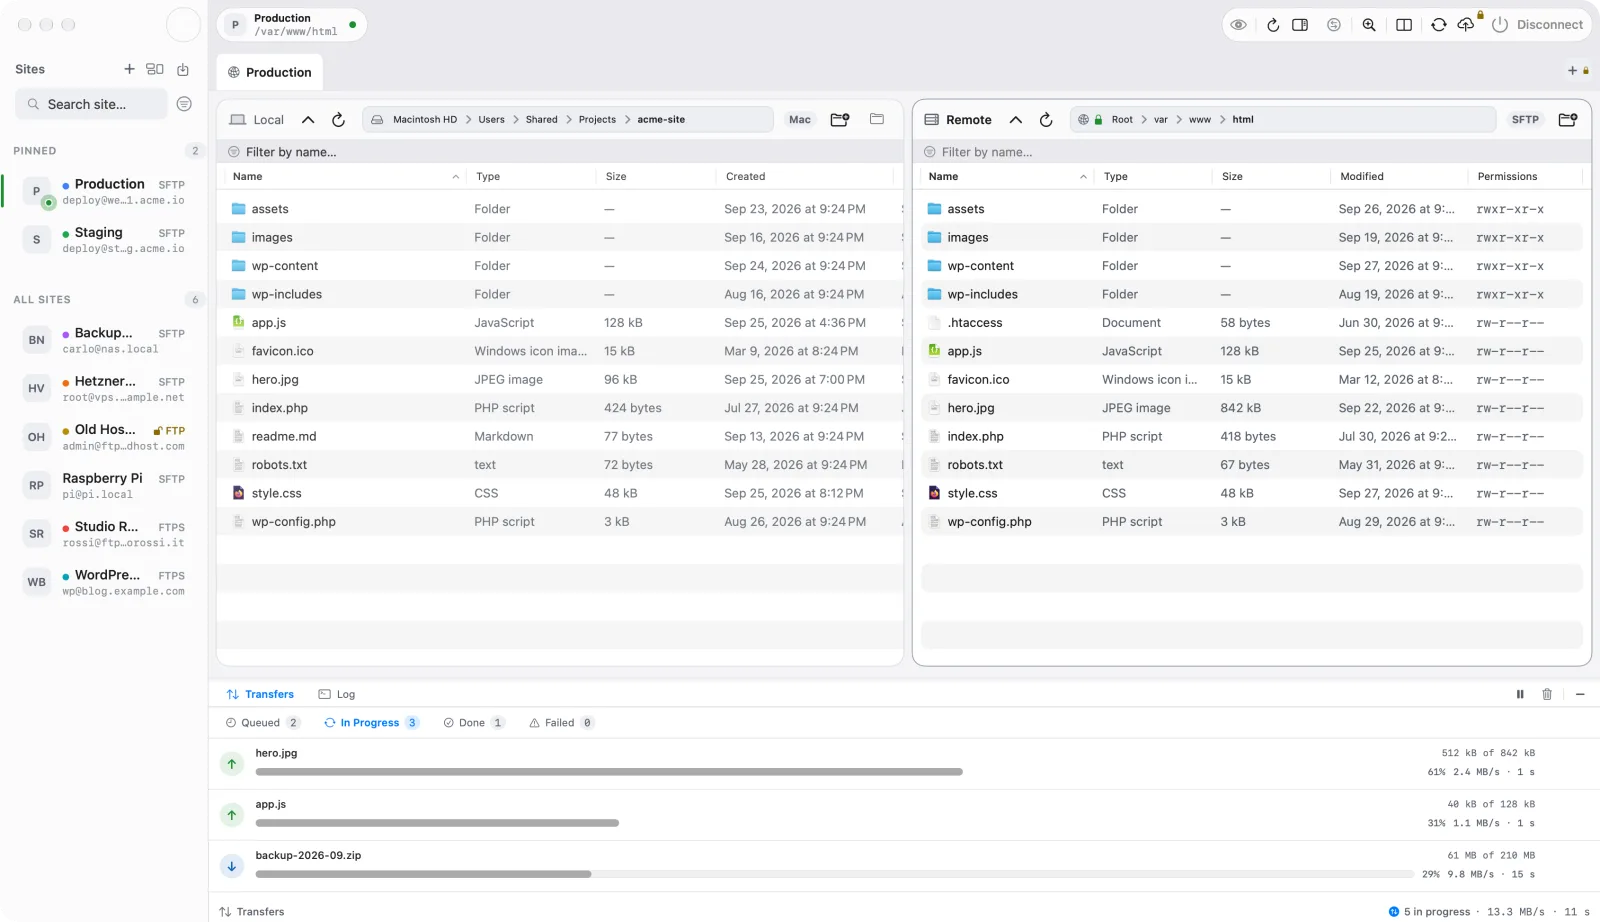1600x922 pixels.
Task: Collapse the transfers panel with the minus icon
Action: pos(1580,694)
